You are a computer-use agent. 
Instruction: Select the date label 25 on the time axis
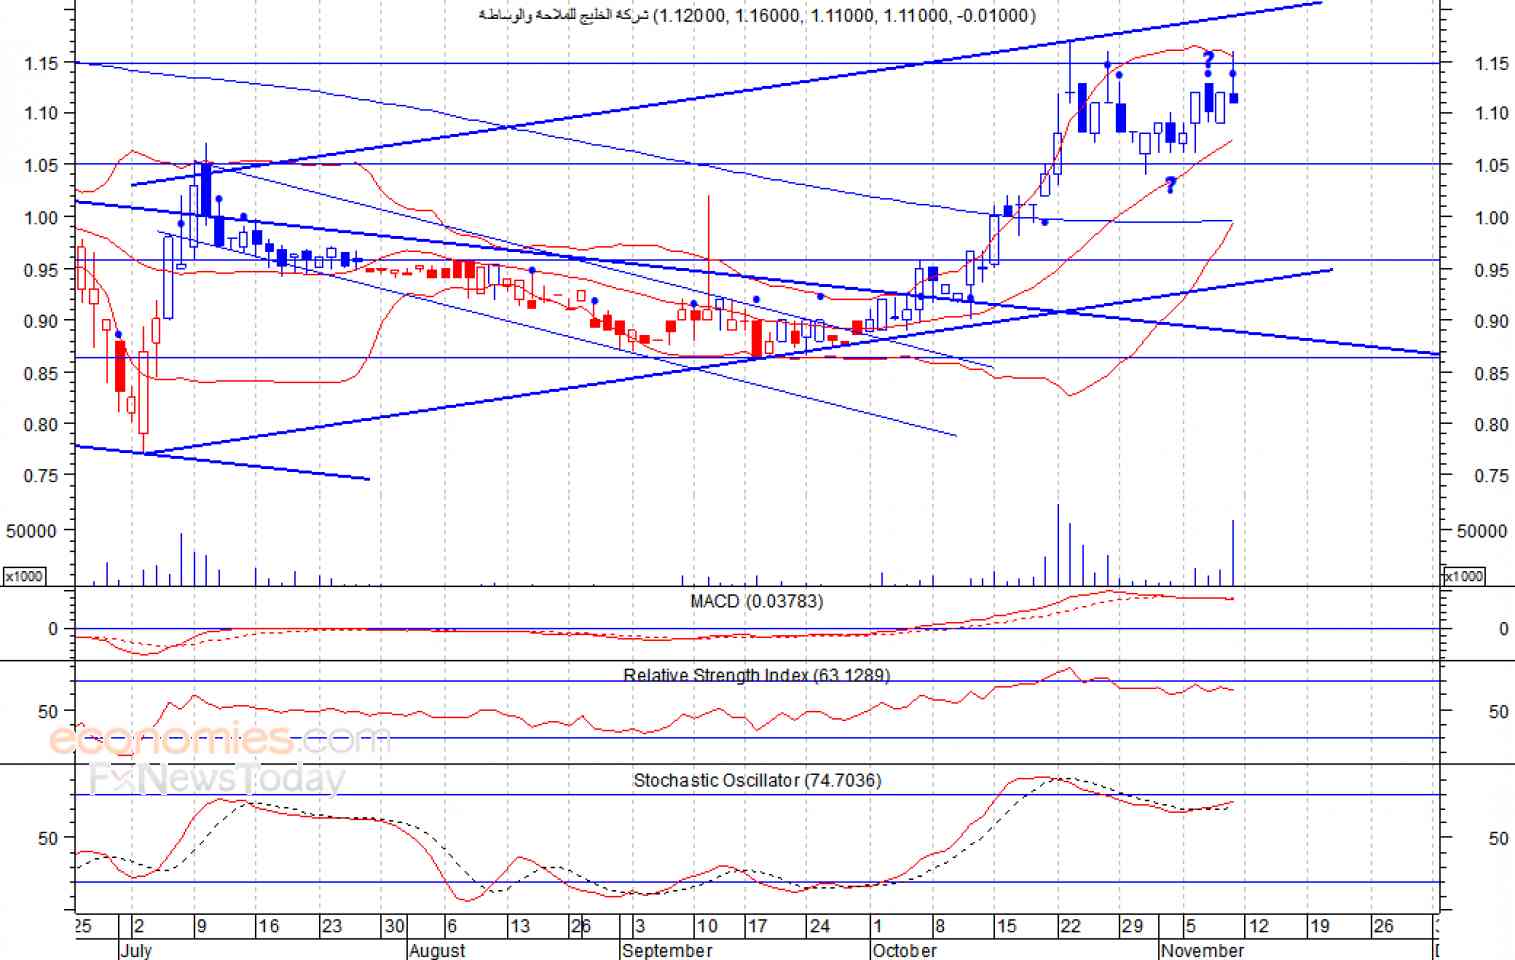[x=83, y=926]
